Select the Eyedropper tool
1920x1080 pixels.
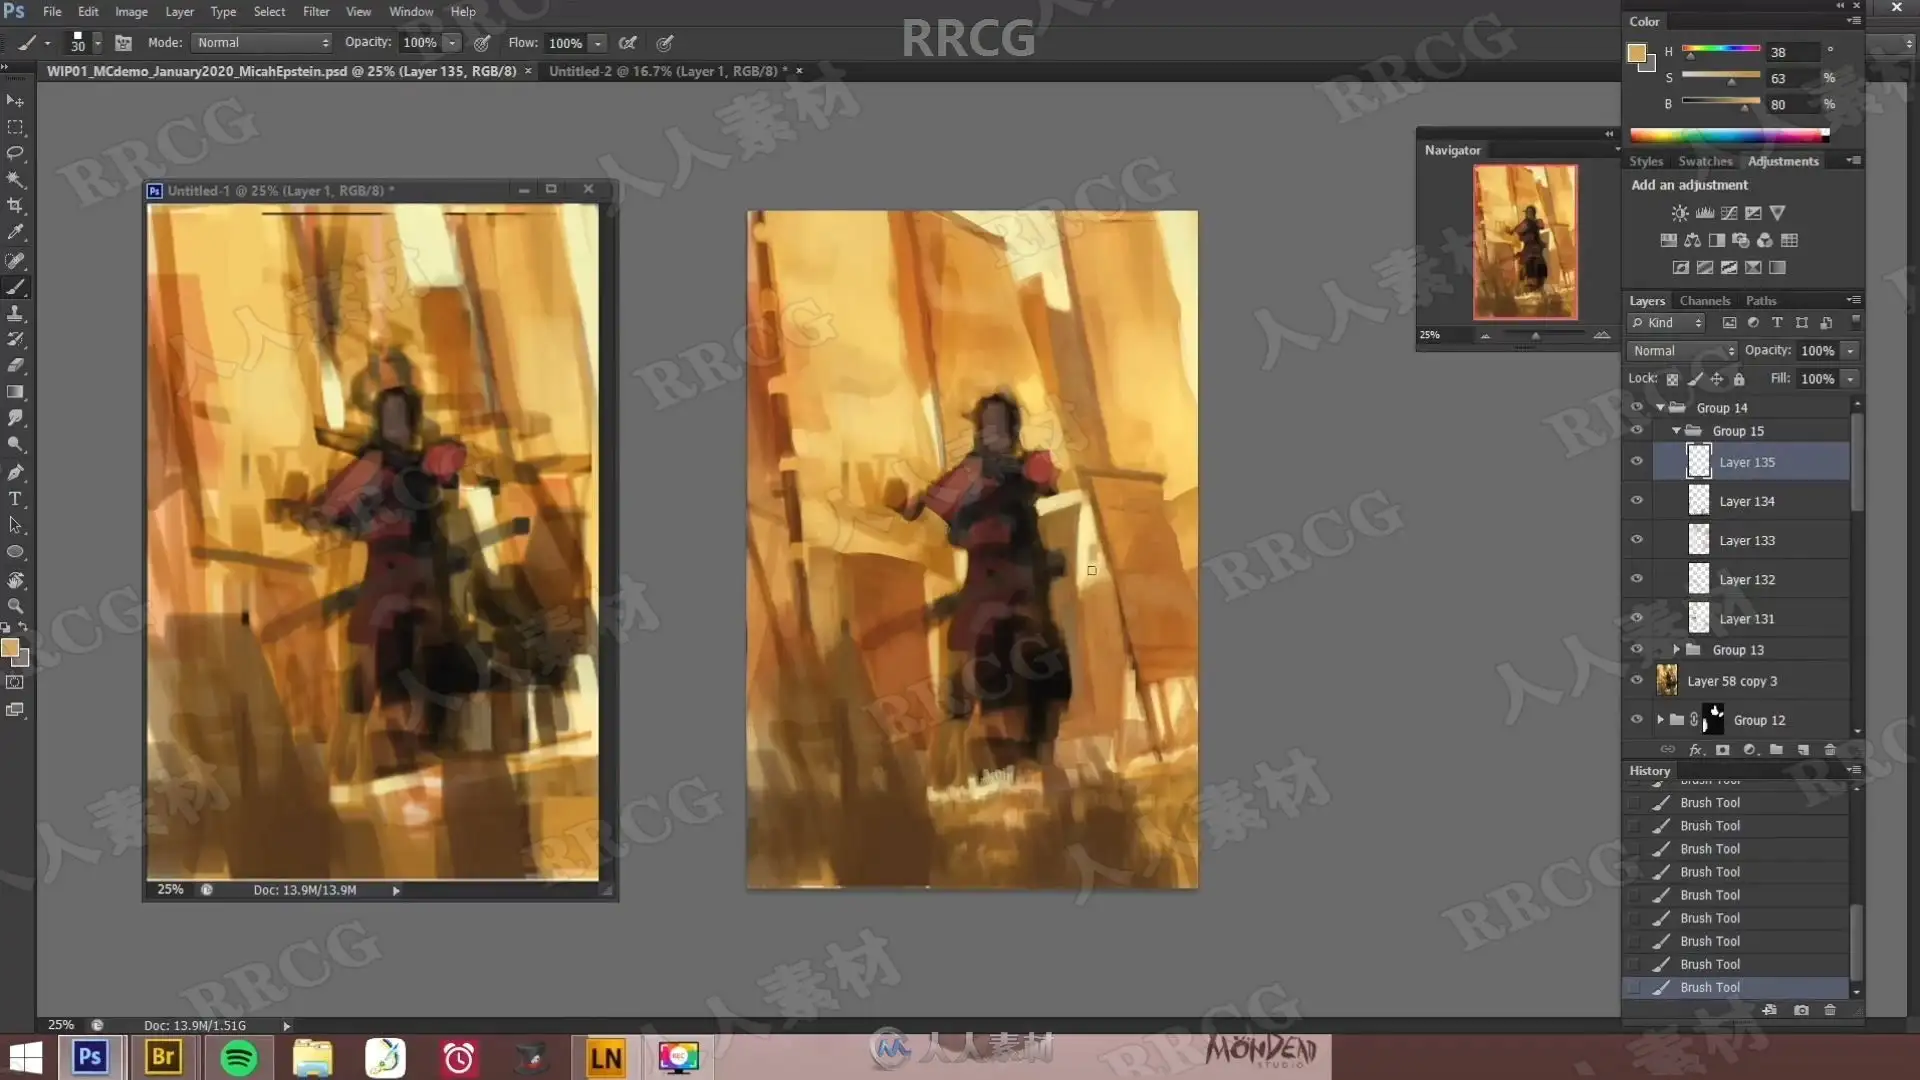point(15,232)
